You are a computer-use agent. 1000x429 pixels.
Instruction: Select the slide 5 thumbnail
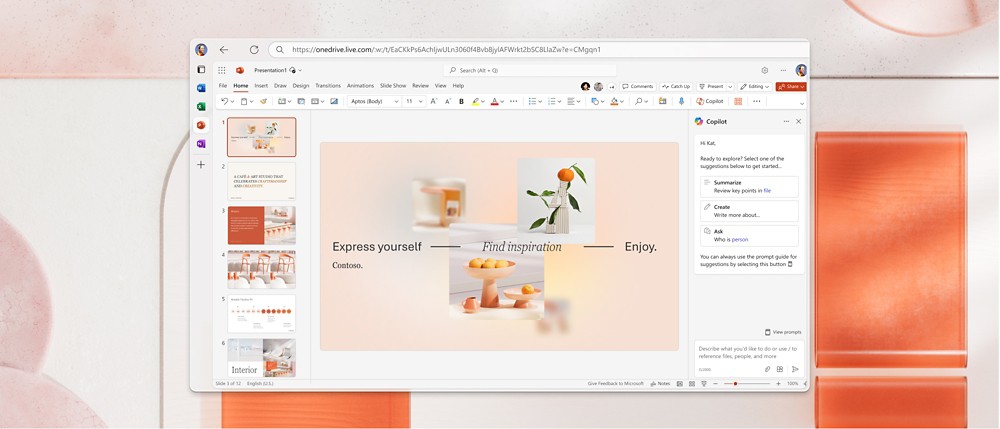tap(261, 314)
